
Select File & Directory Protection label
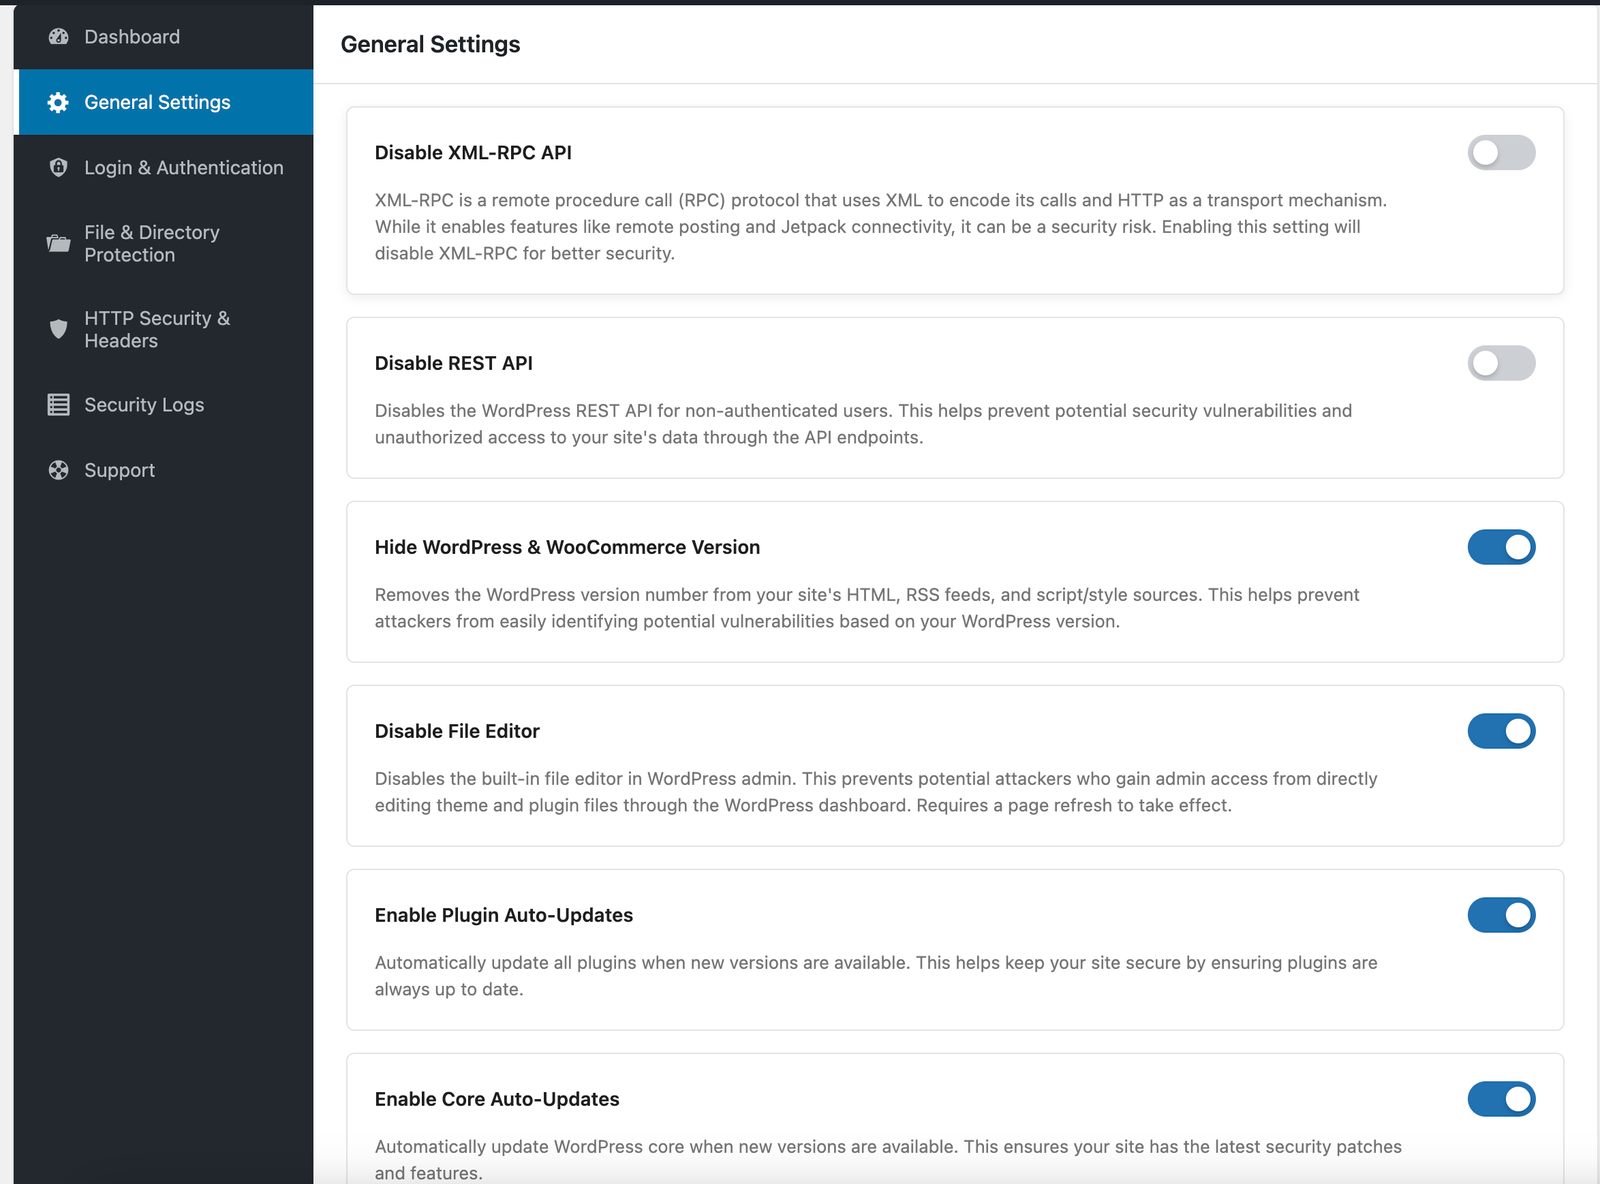pos(152,243)
